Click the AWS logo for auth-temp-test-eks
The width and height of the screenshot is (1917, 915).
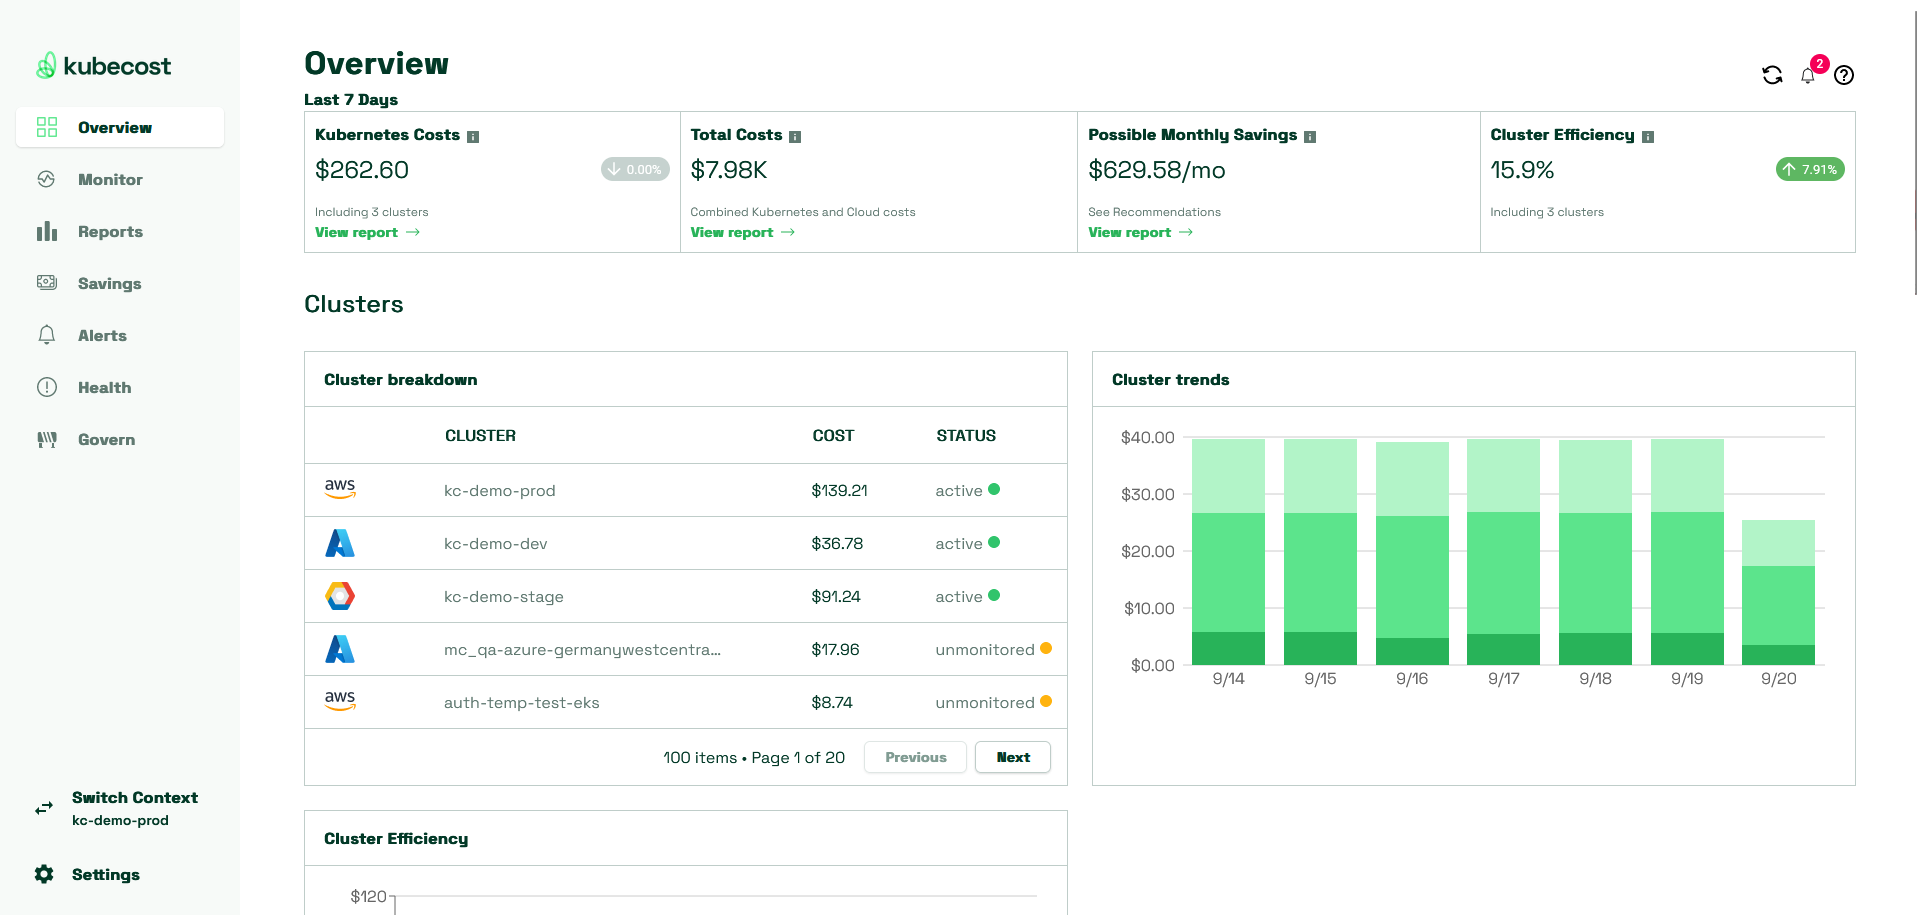pyautogui.click(x=340, y=701)
